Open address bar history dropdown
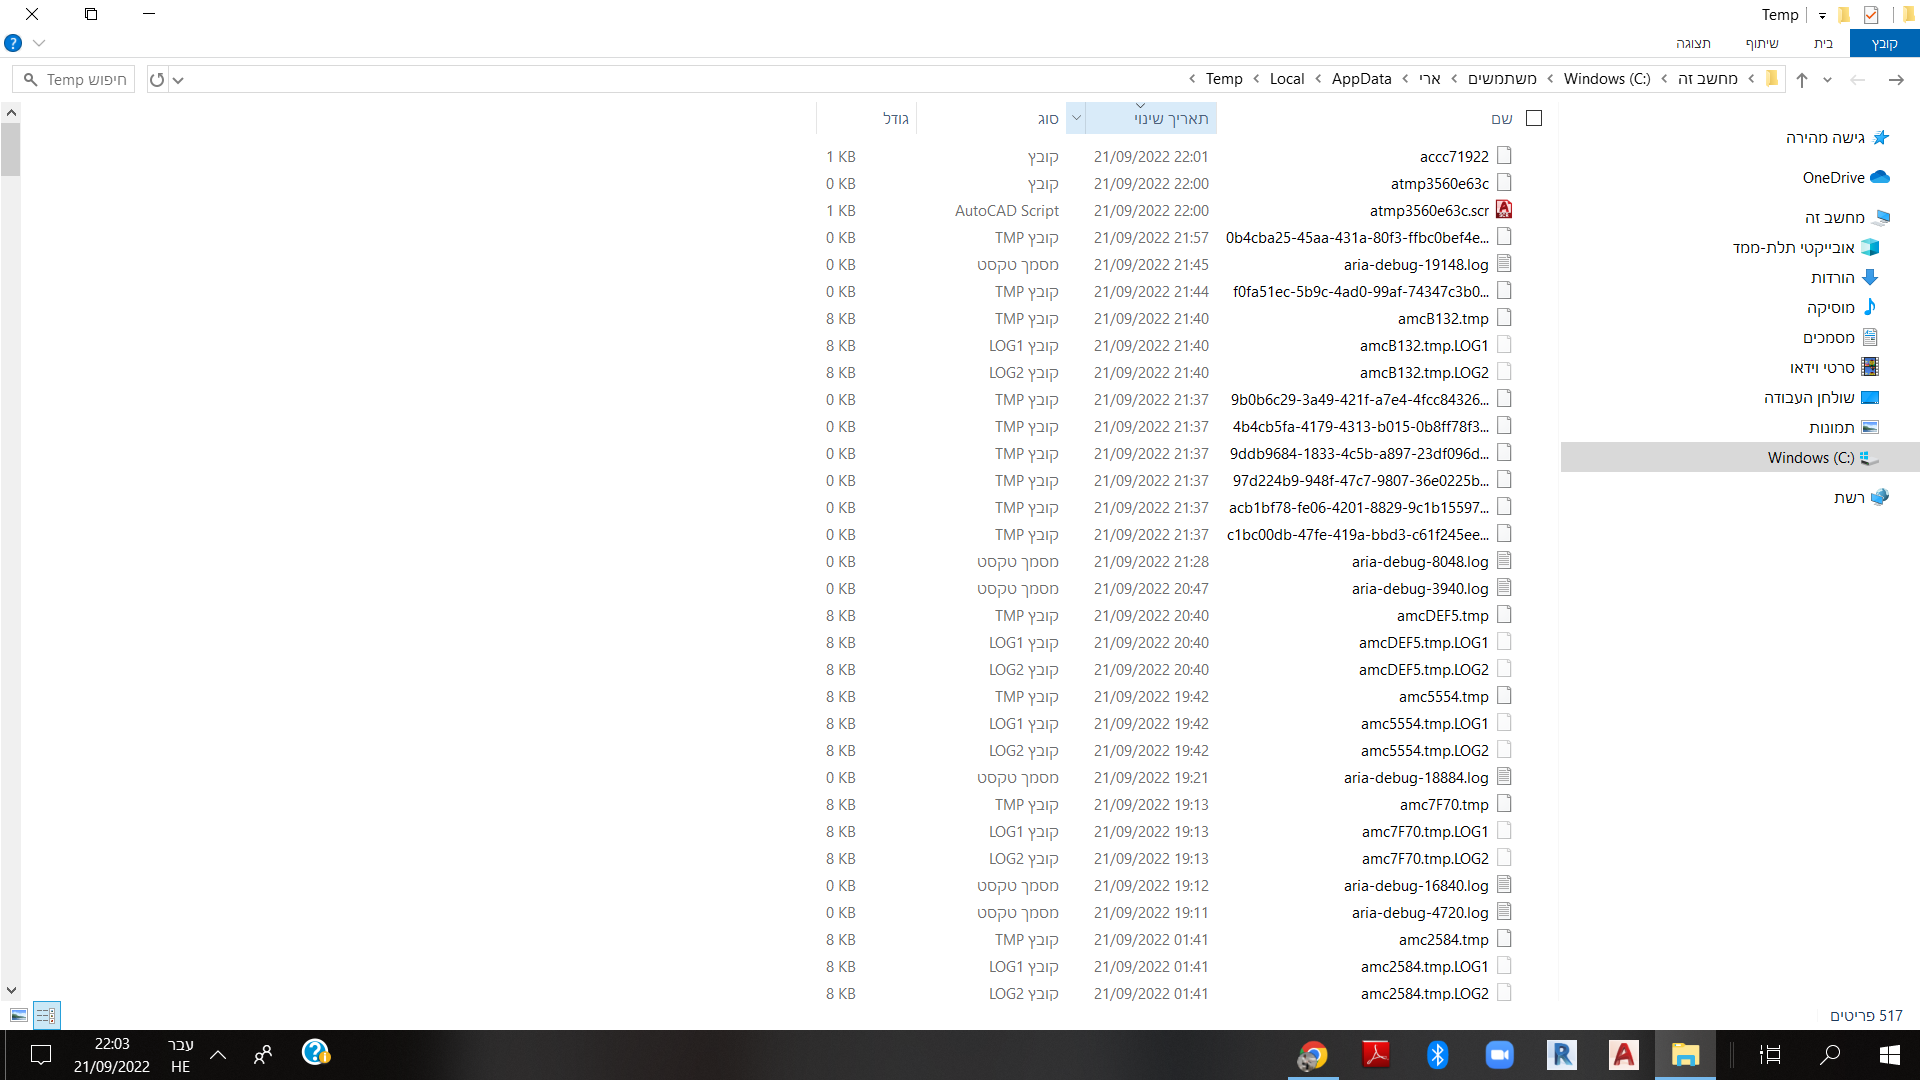Image resolution: width=1920 pixels, height=1080 pixels. coord(178,80)
